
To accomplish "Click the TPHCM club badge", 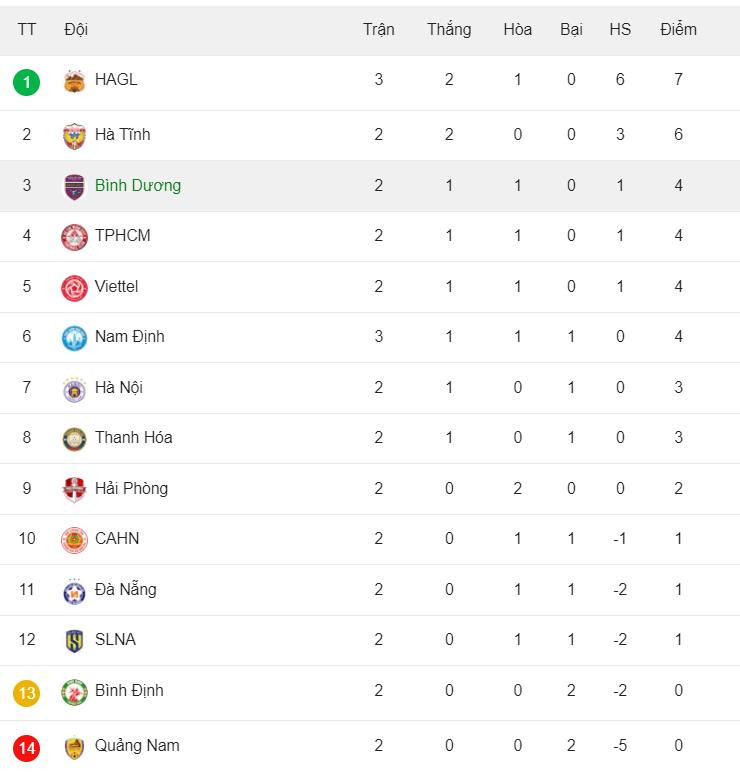I will [x=74, y=236].
